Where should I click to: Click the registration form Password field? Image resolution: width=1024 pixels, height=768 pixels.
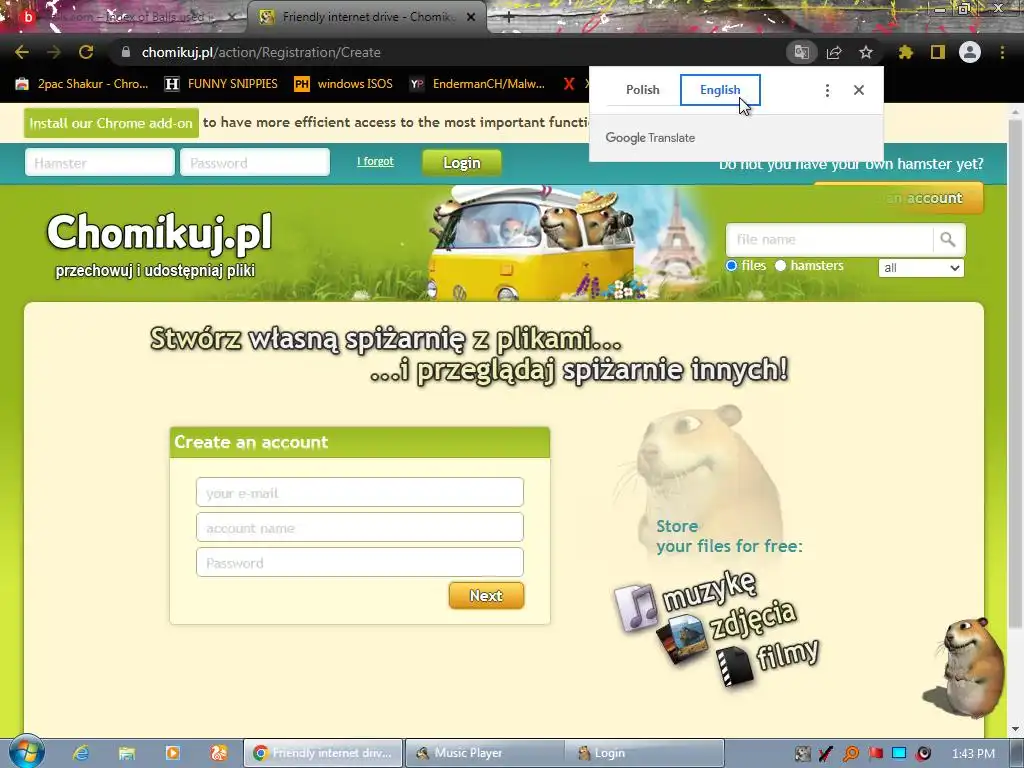coord(360,563)
